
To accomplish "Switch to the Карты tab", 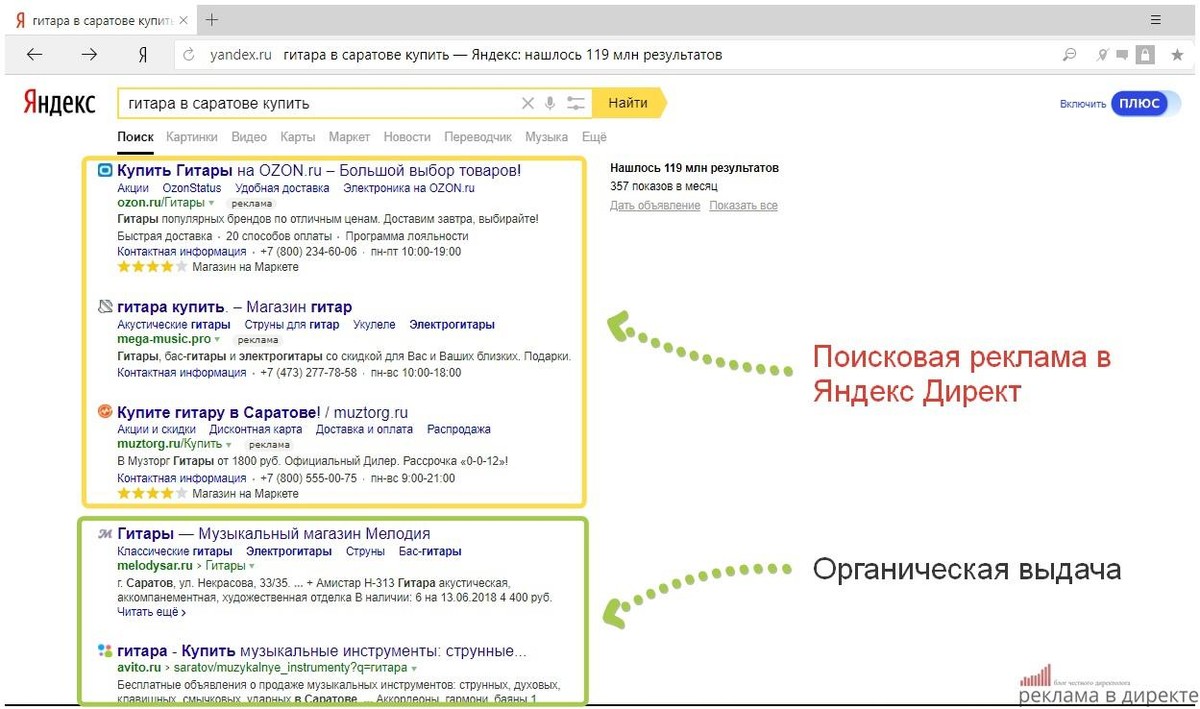I will 298,137.
